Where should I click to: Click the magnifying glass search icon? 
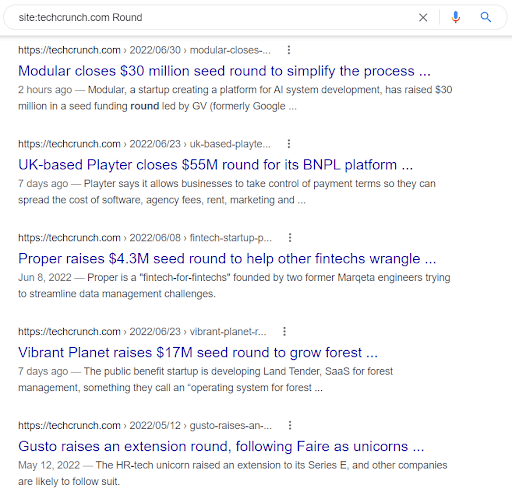(x=486, y=17)
